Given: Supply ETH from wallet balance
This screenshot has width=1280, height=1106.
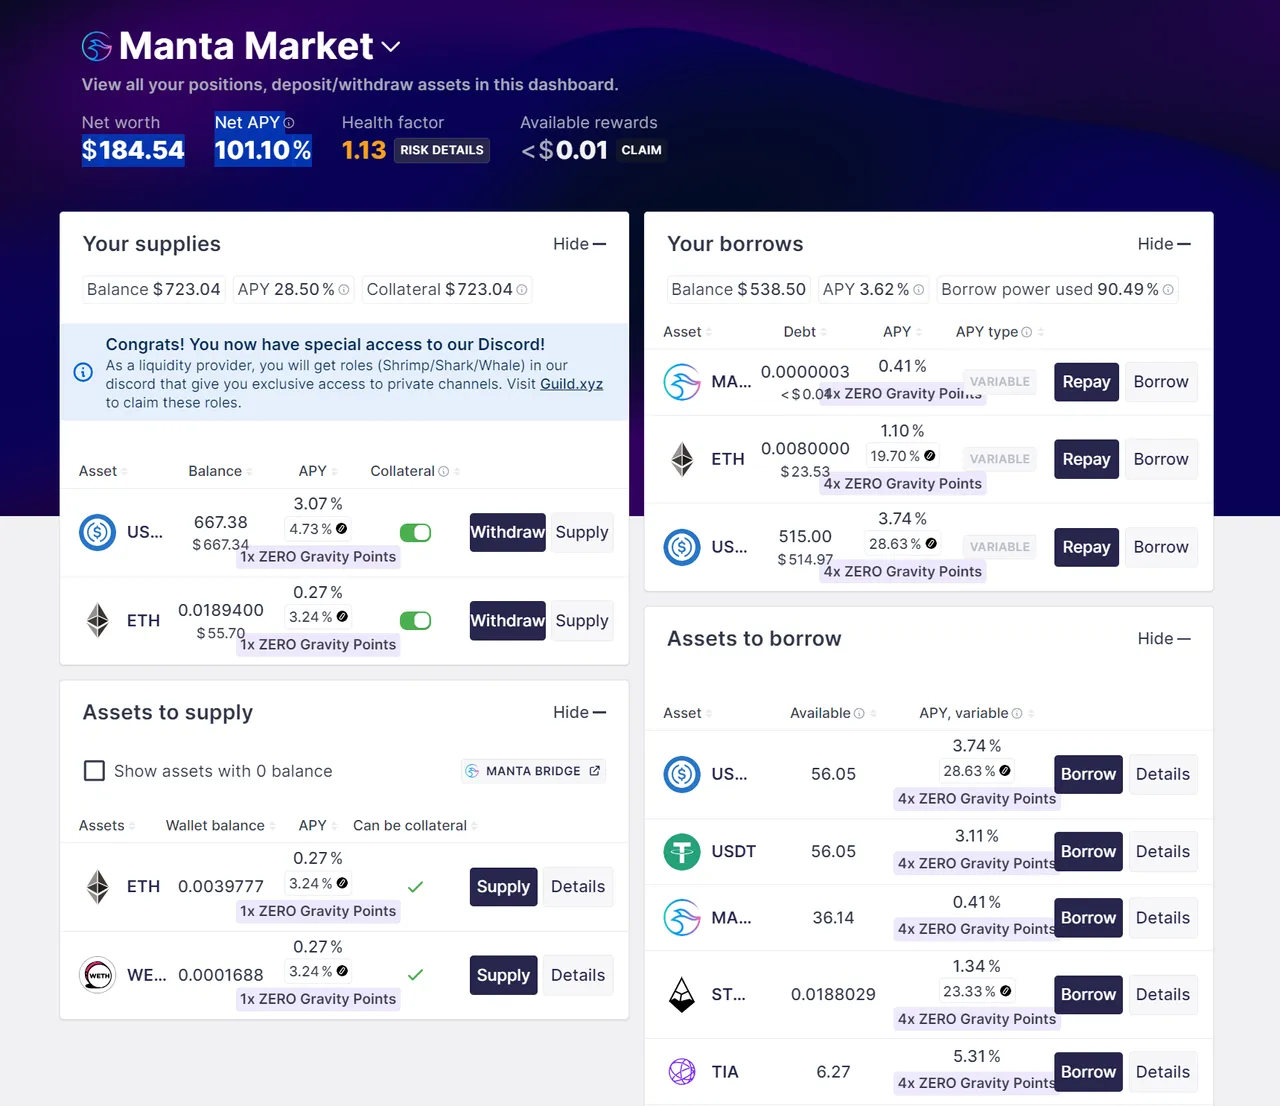Looking at the screenshot, I should 504,887.
